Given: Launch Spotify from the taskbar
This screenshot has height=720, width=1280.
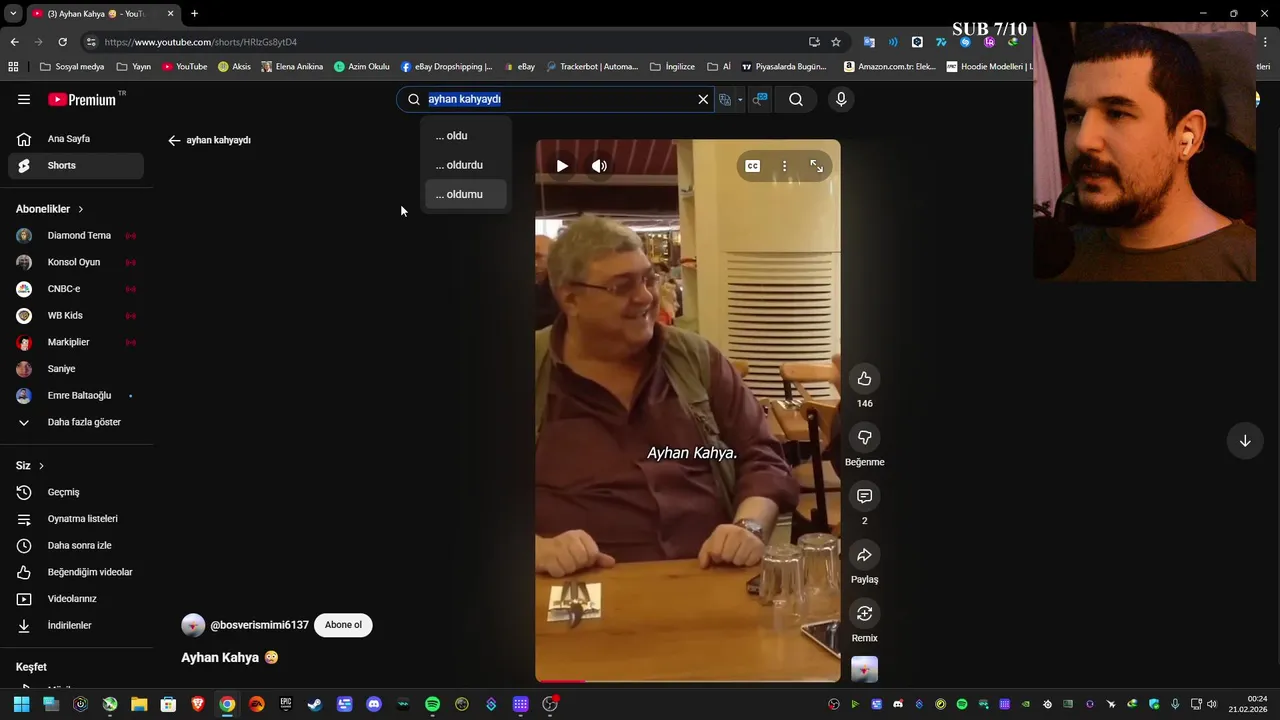Looking at the screenshot, I should [432, 704].
